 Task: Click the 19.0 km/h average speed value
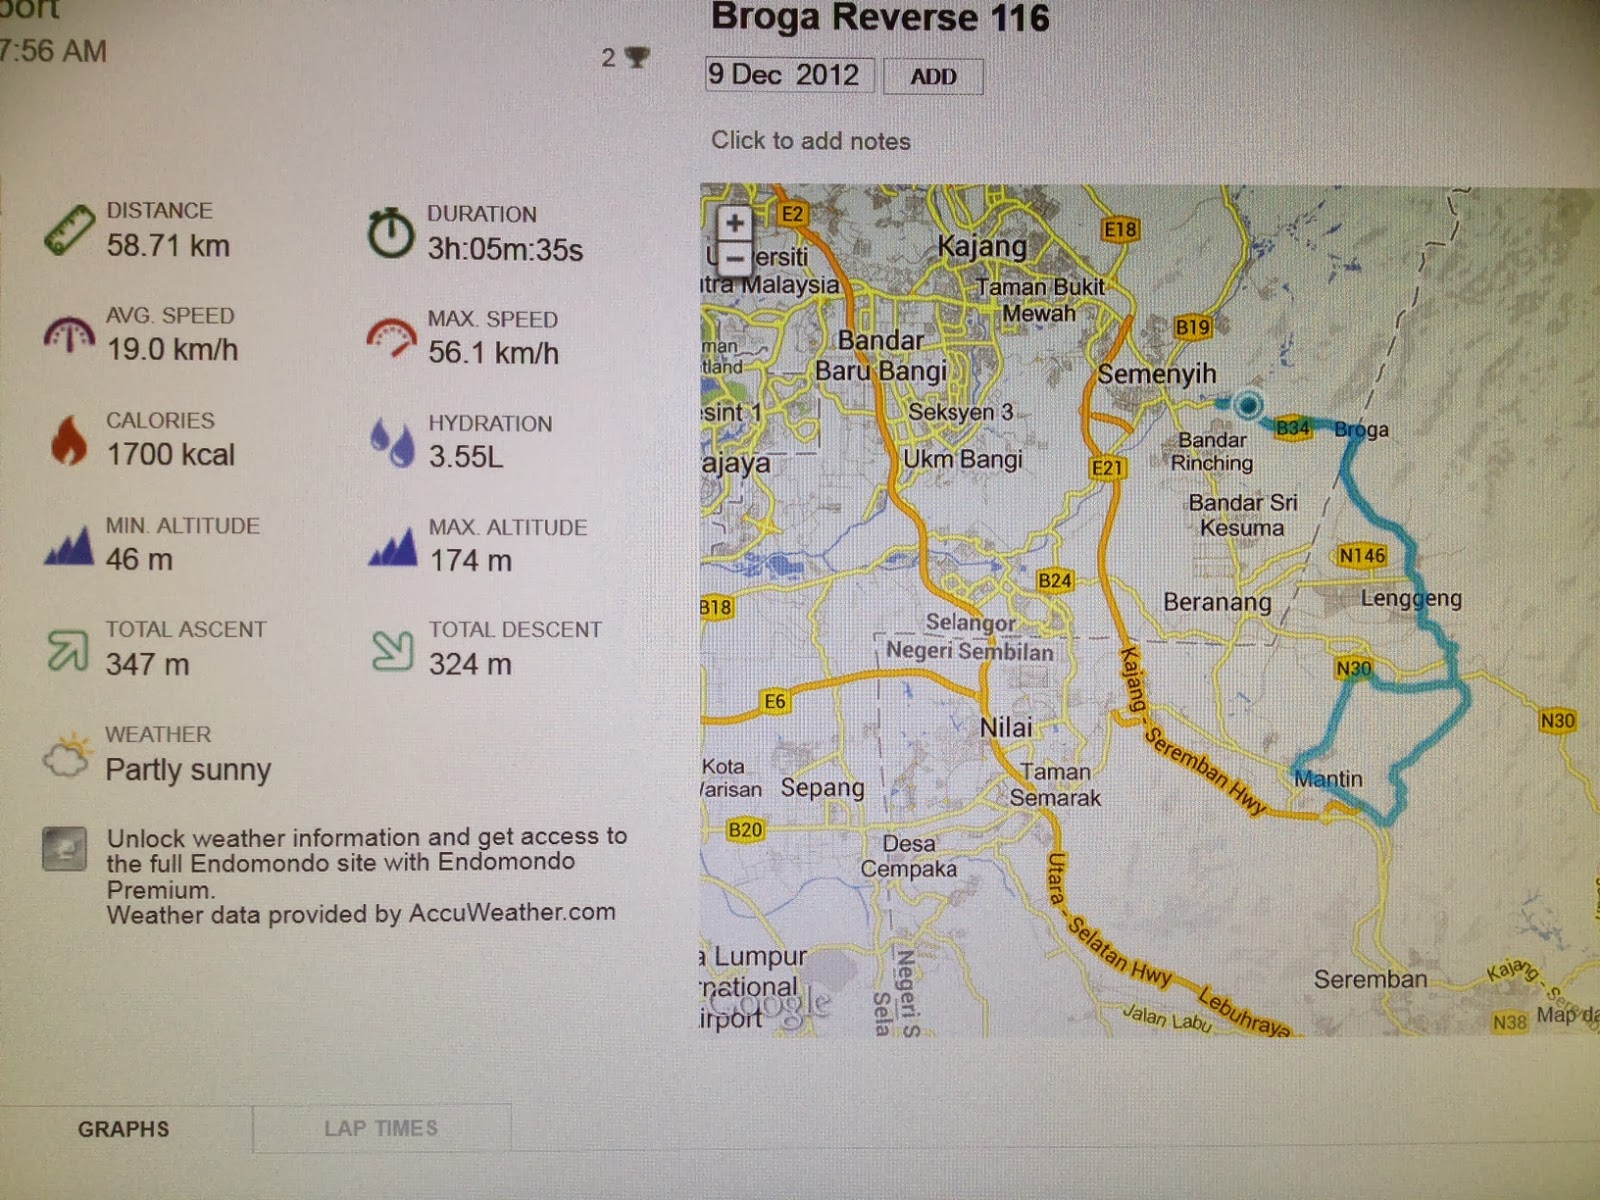[x=172, y=350]
